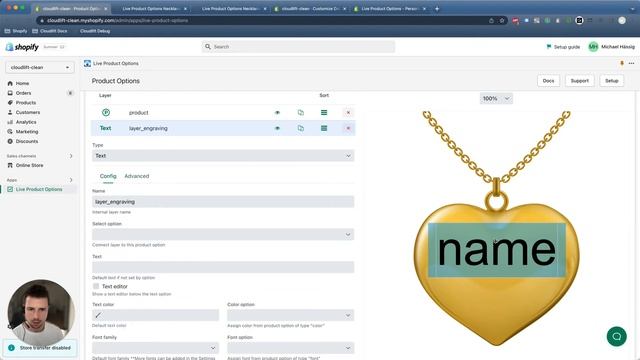Switch to the last Live Product Options browser tab
Image resolution: width=640 pixels, height=360 pixels.
point(390,9)
